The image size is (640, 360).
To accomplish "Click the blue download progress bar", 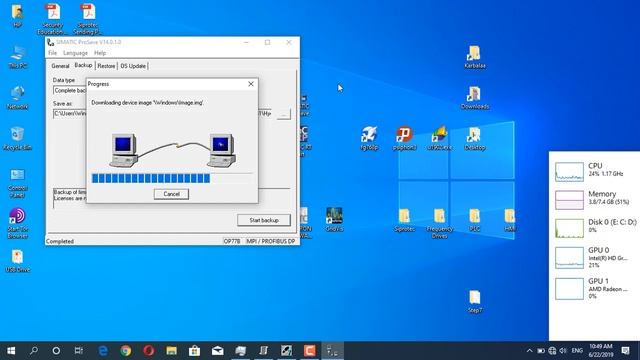I will [x=151, y=178].
